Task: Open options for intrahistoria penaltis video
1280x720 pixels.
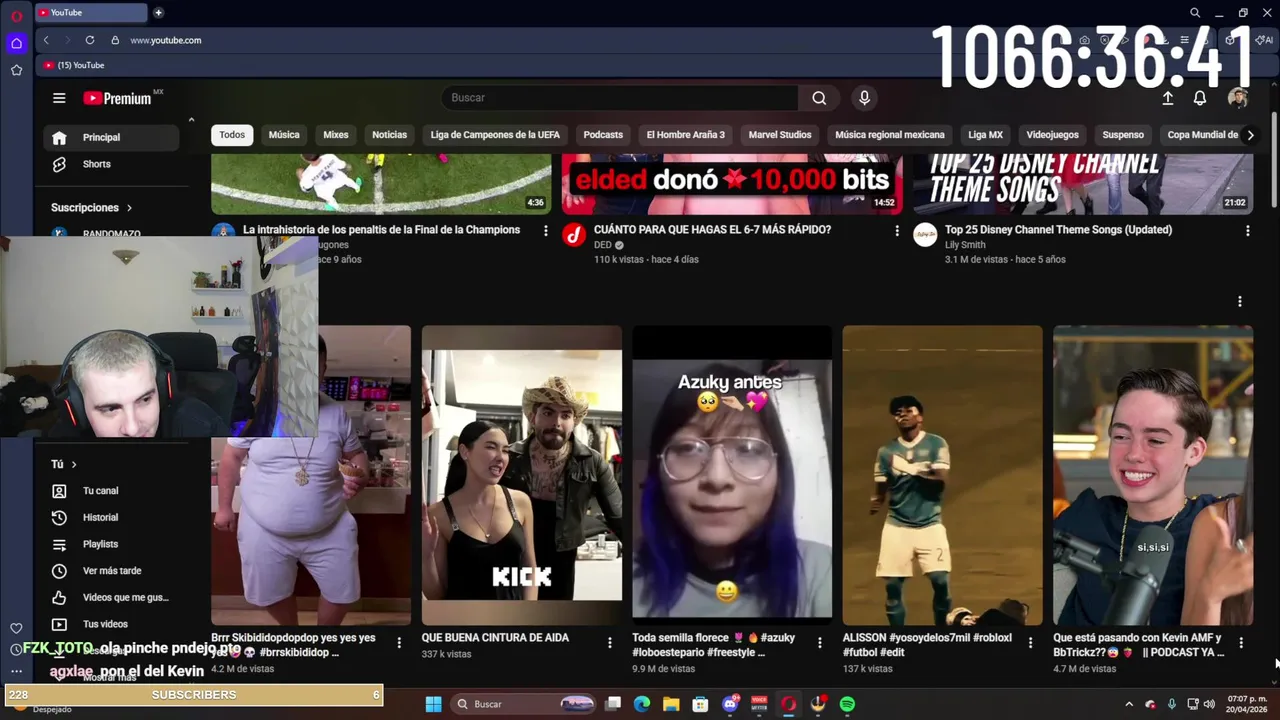Action: click(x=545, y=231)
